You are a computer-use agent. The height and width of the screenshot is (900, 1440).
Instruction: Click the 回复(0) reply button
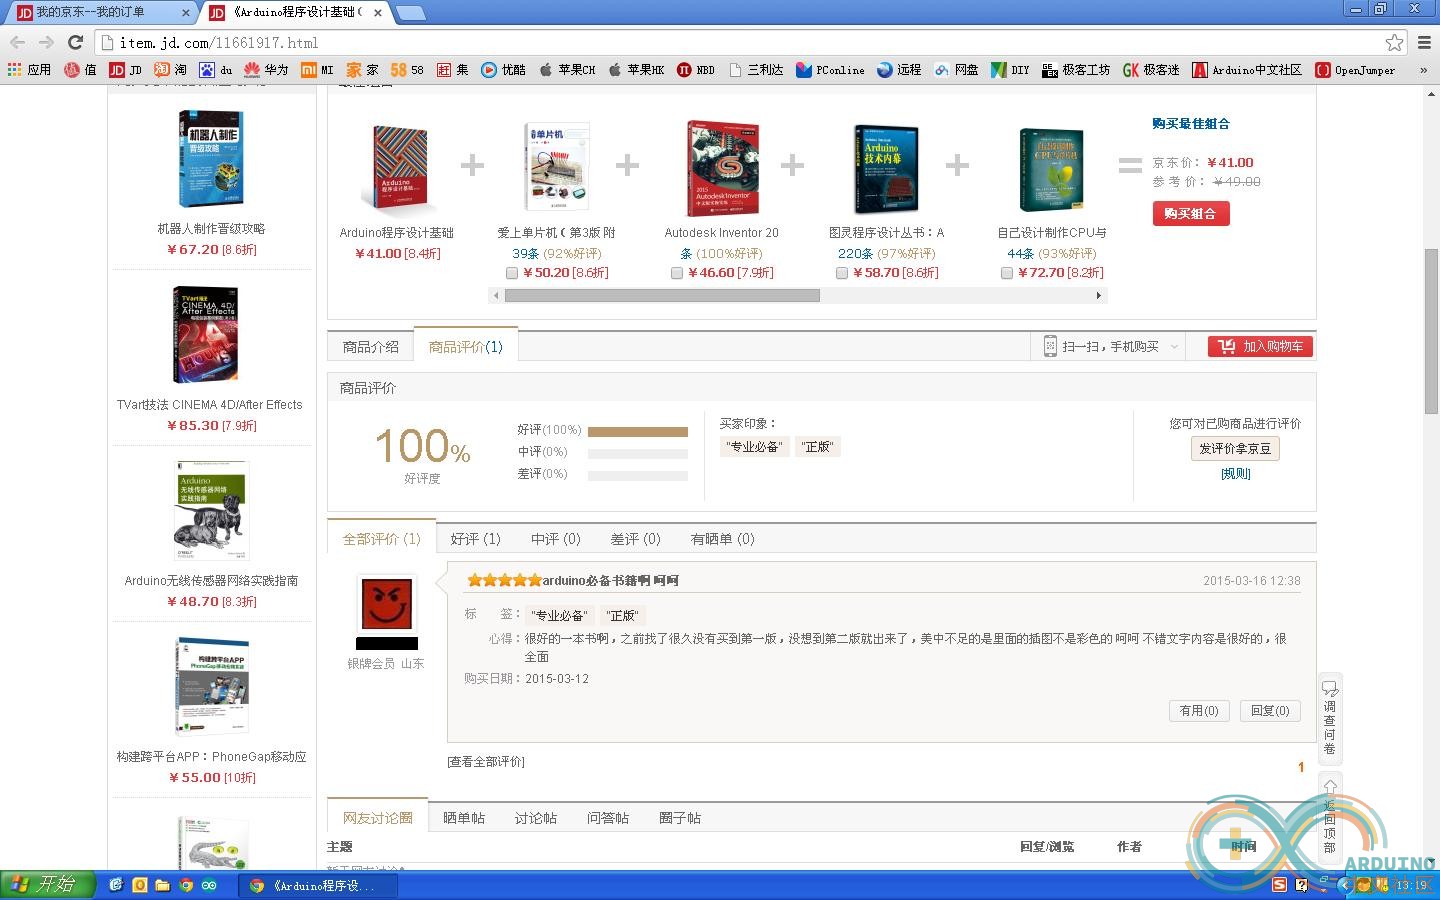coord(1270,711)
